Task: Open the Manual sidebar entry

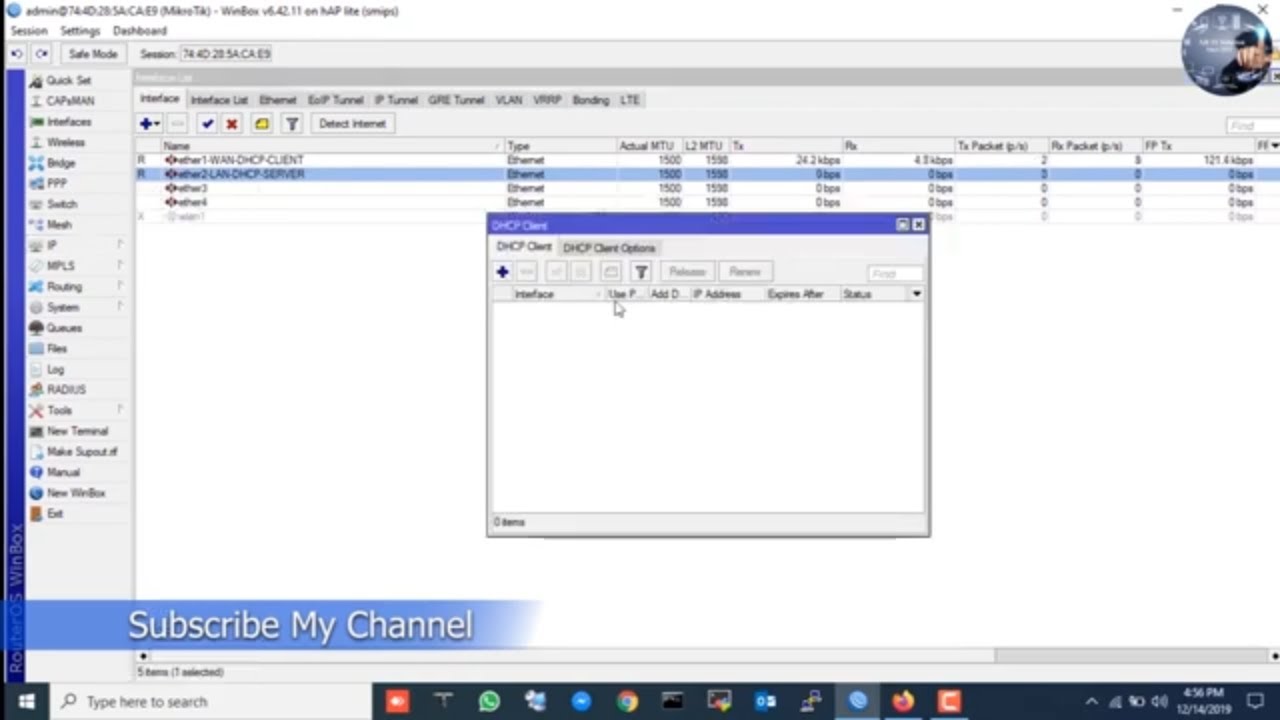Action: [x=63, y=472]
